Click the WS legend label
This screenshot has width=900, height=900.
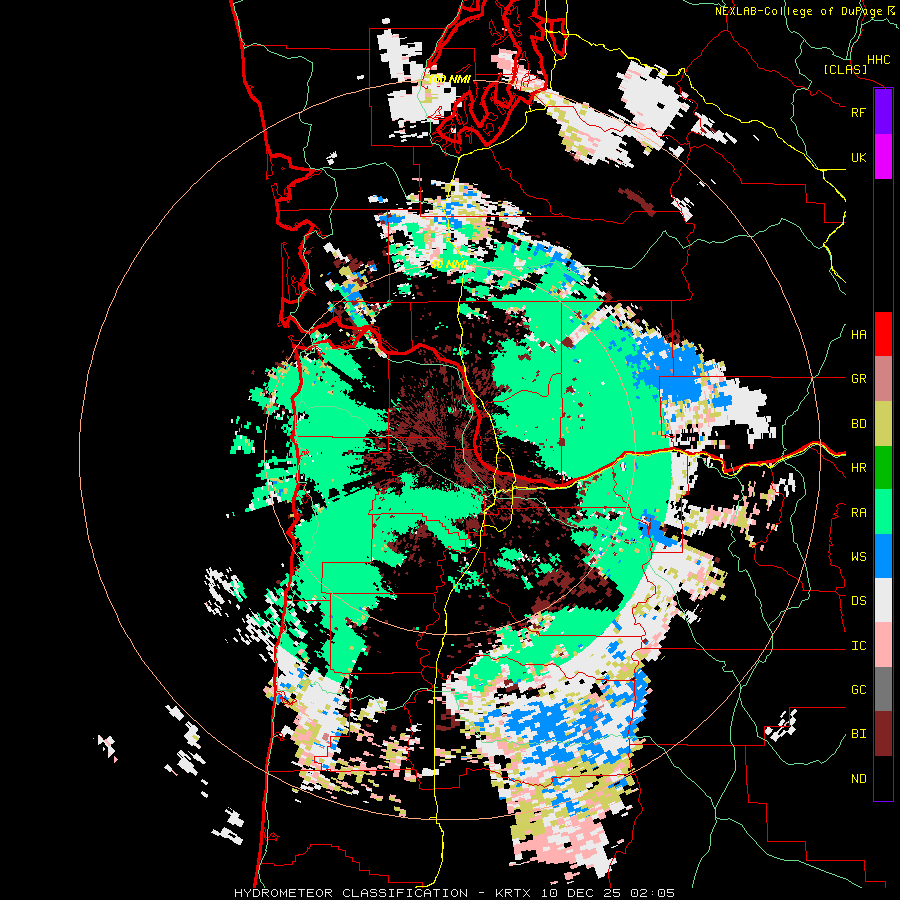coord(858,557)
